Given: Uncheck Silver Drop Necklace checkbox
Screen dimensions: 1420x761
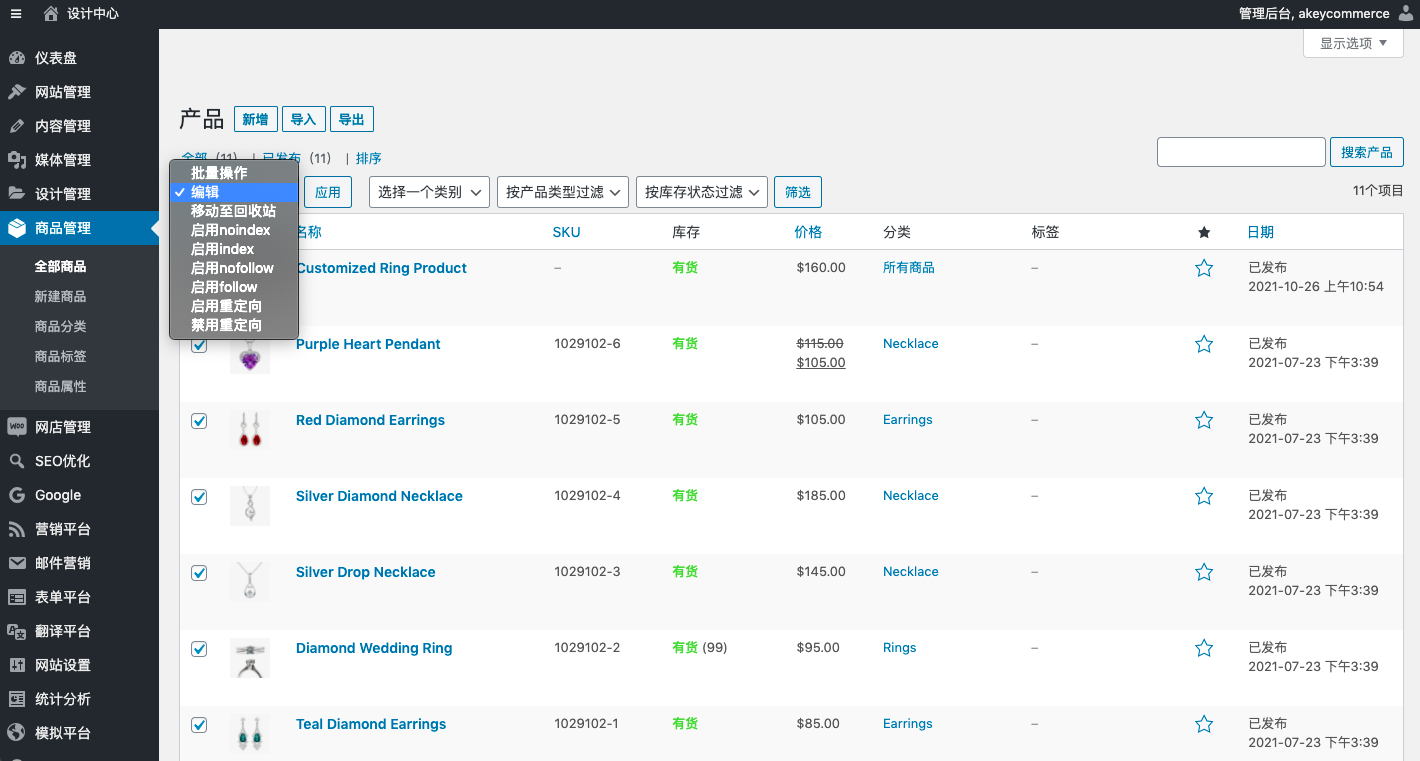Looking at the screenshot, I should (199, 573).
